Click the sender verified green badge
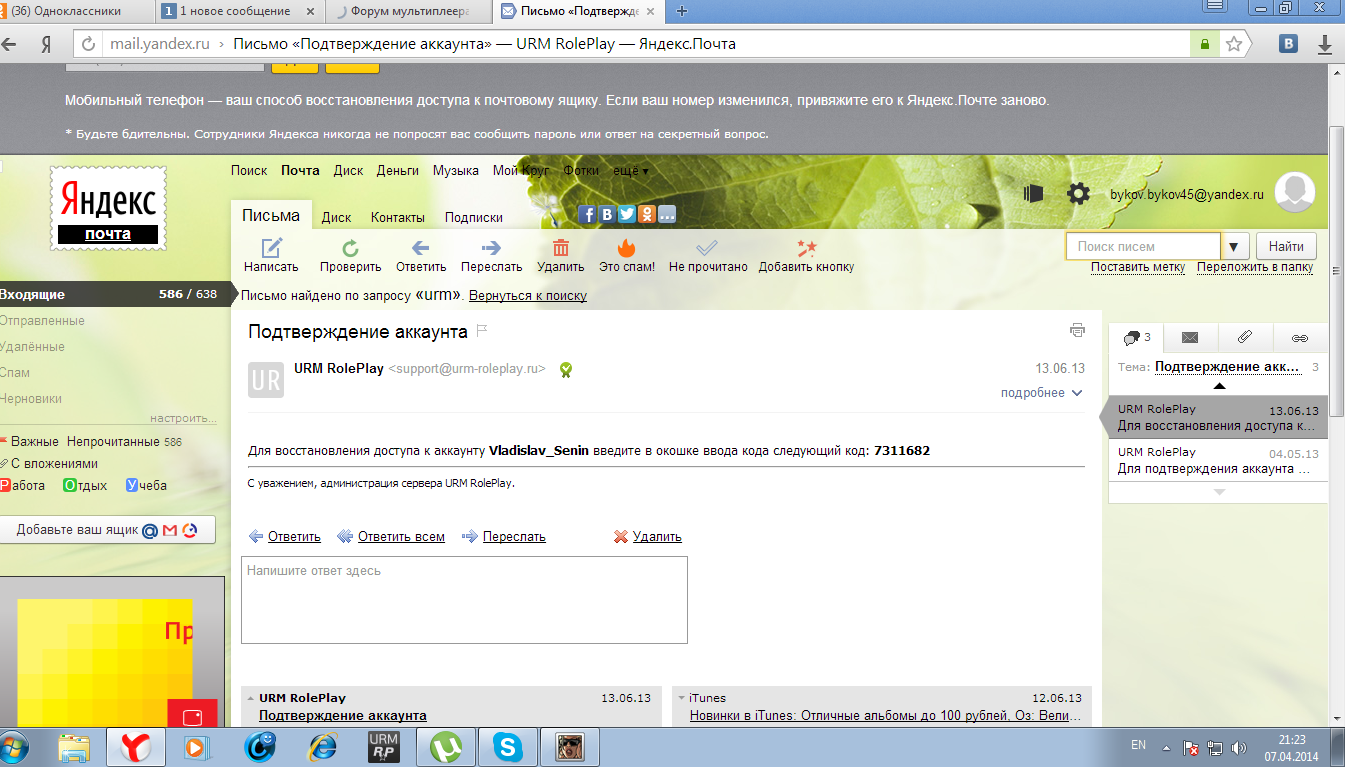Viewport: 1360px width, 768px height. pyautogui.click(x=566, y=369)
